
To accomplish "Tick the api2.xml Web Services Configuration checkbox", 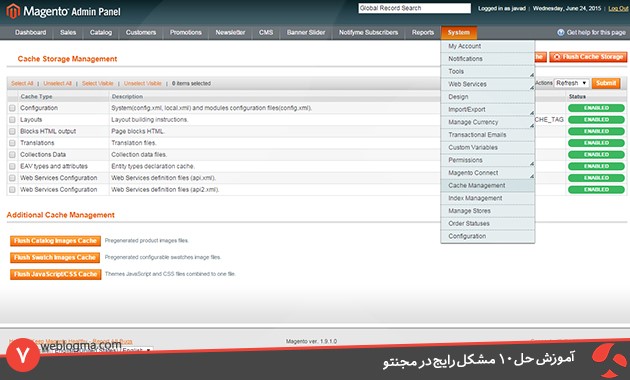I will pyautogui.click(x=12, y=190).
